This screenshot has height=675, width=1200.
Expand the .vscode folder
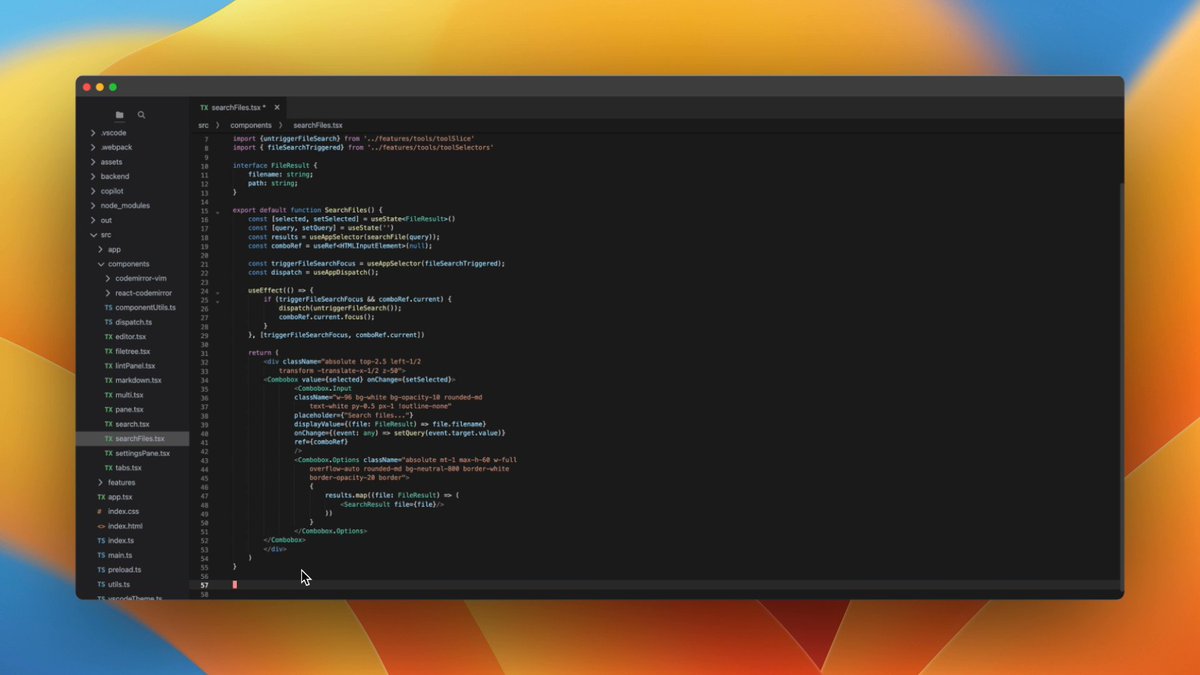pos(93,133)
